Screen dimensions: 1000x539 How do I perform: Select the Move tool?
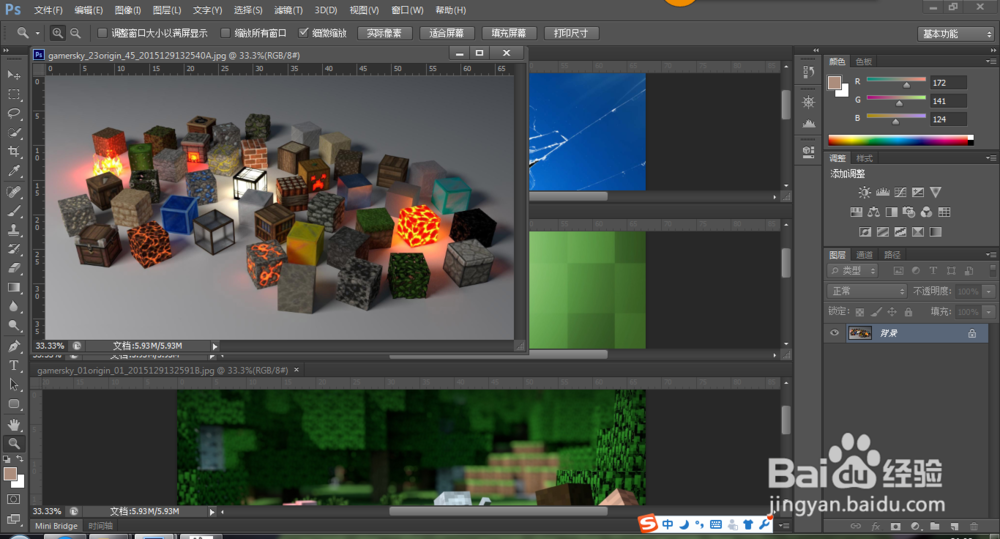pos(13,75)
